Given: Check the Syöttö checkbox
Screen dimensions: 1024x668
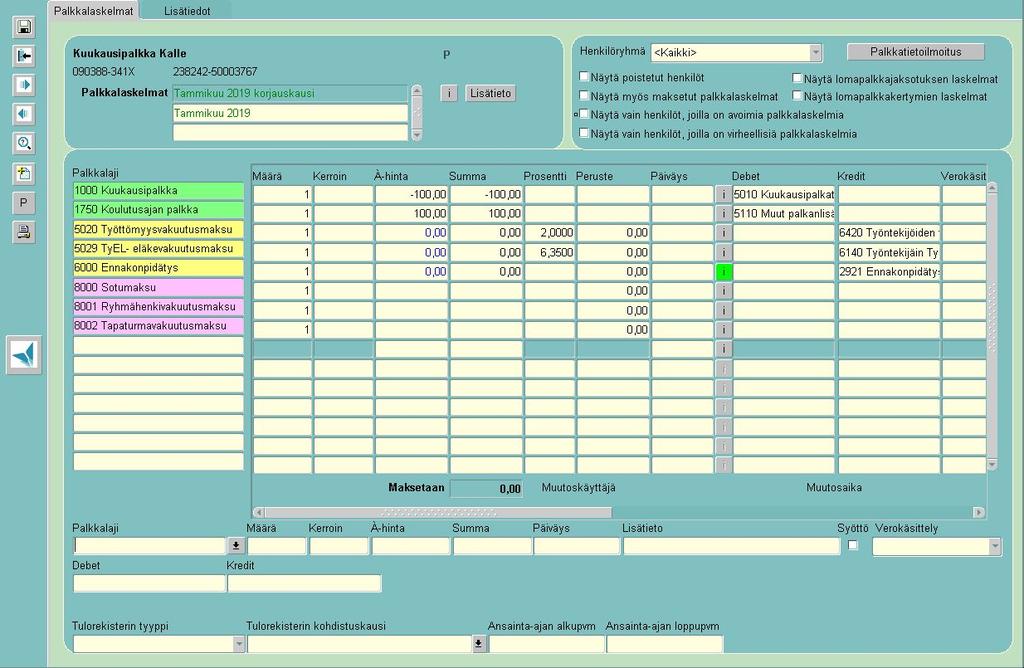Looking at the screenshot, I should pyautogui.click(x=853, y=545).
